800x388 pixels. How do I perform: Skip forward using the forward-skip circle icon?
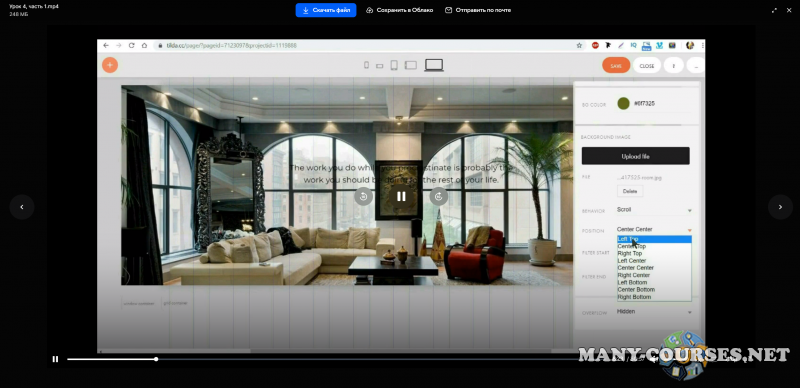(x=439, y=196)
